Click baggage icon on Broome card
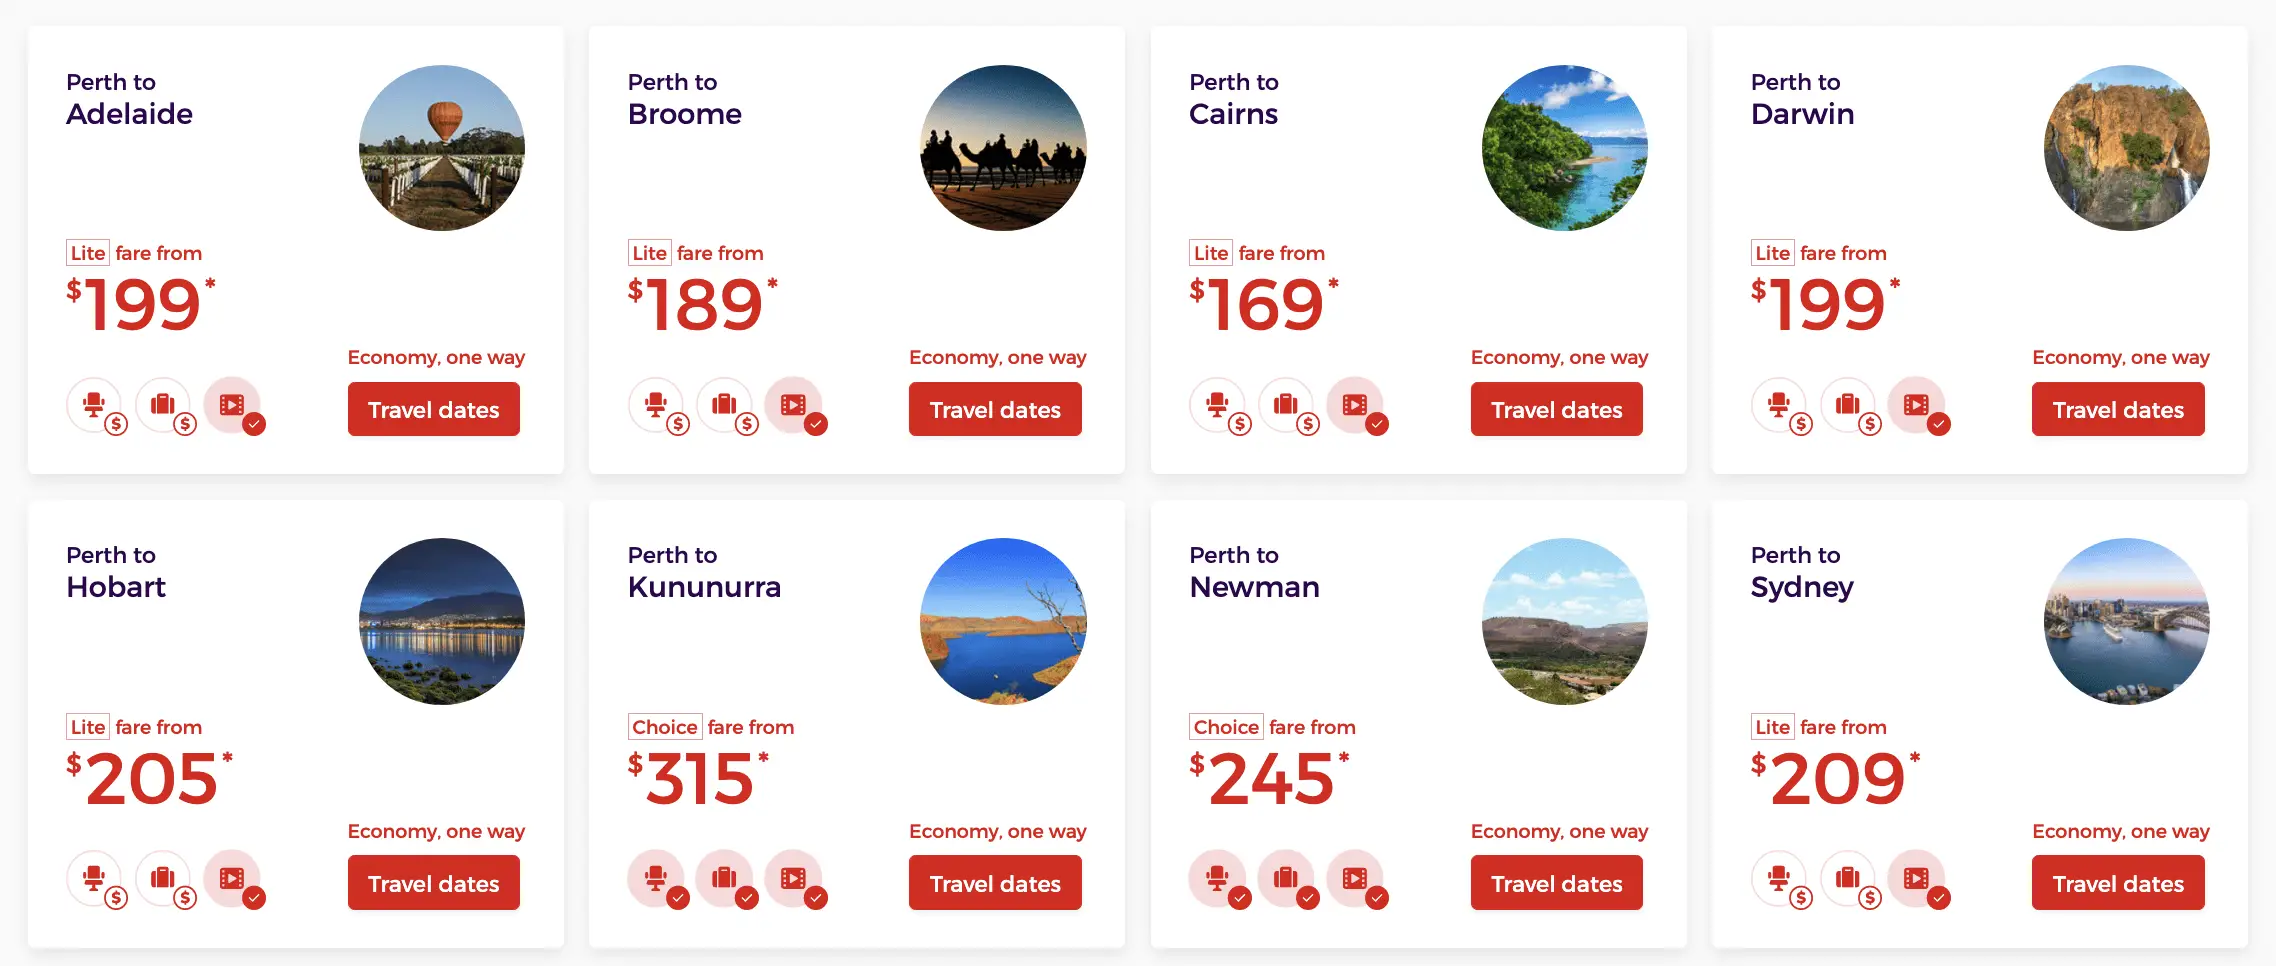 pyautogui.click(x=725, y=405)
